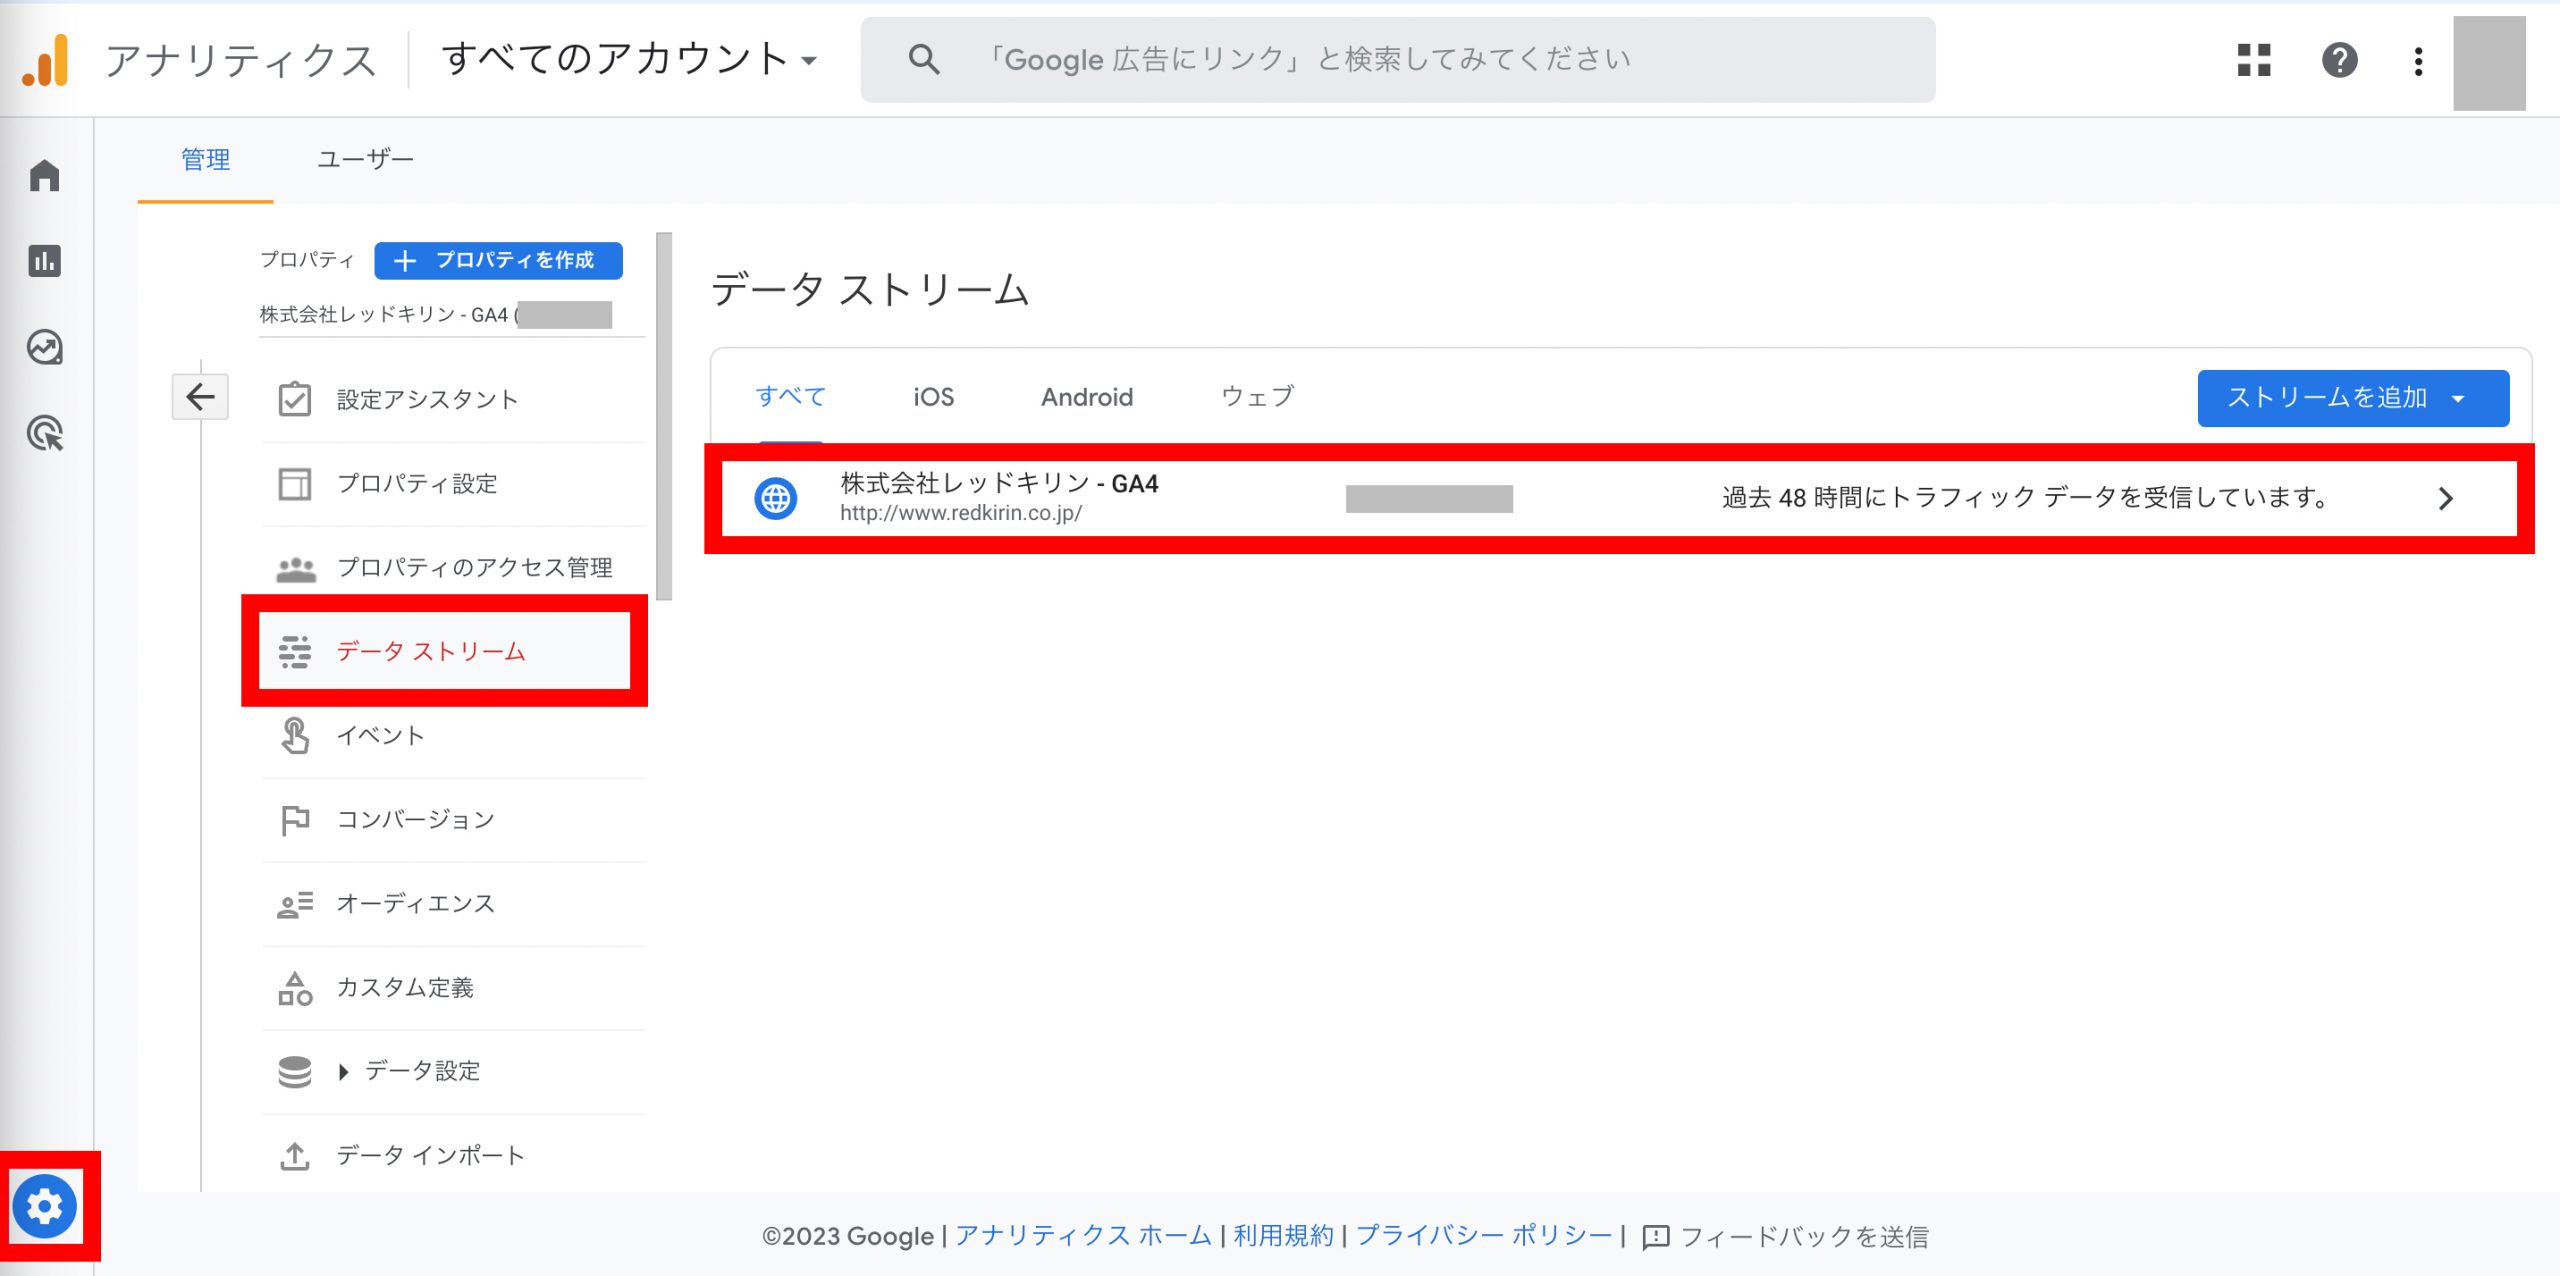Open the Reports bar chart icon
Screen dimensions: 2560x1276
[45, 261]
